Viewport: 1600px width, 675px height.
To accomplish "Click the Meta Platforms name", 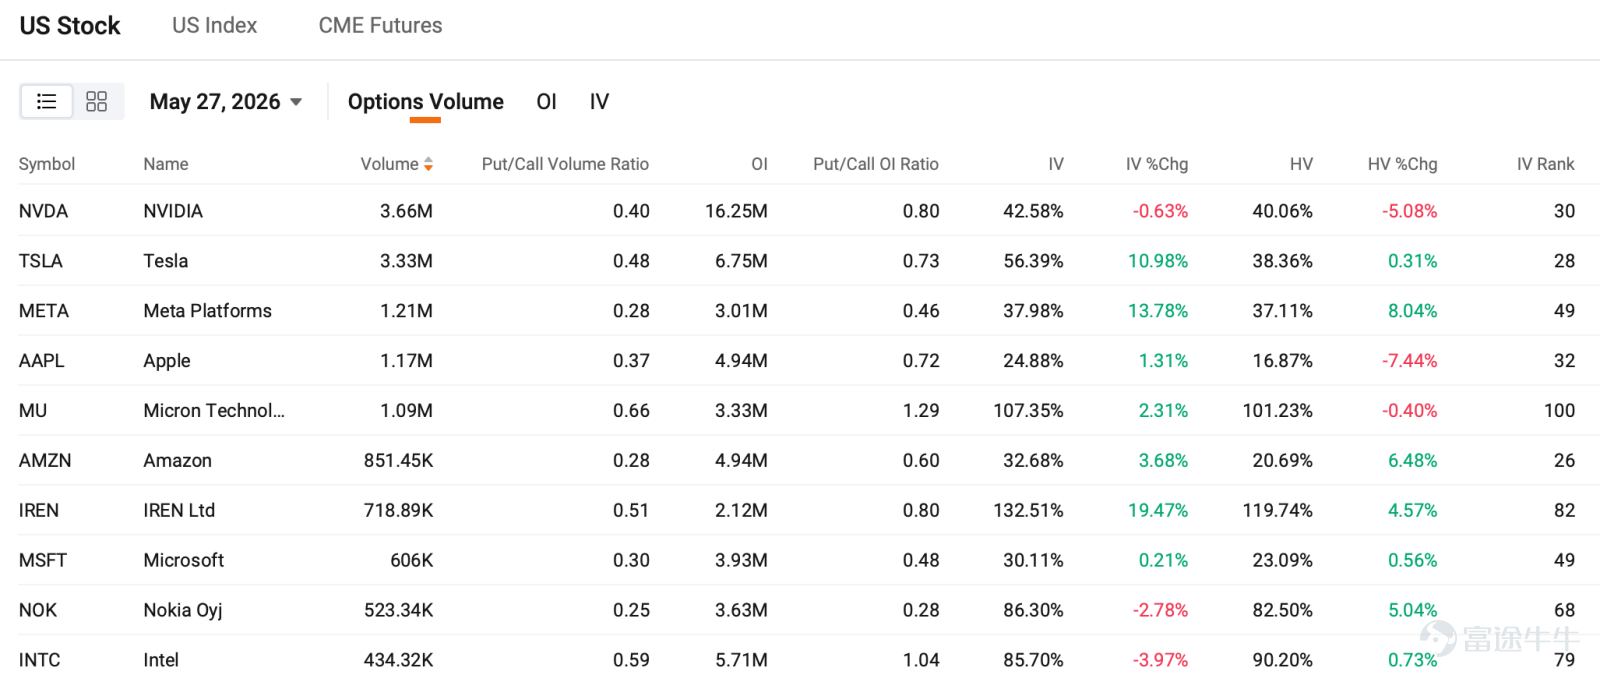I will point(207,311).
